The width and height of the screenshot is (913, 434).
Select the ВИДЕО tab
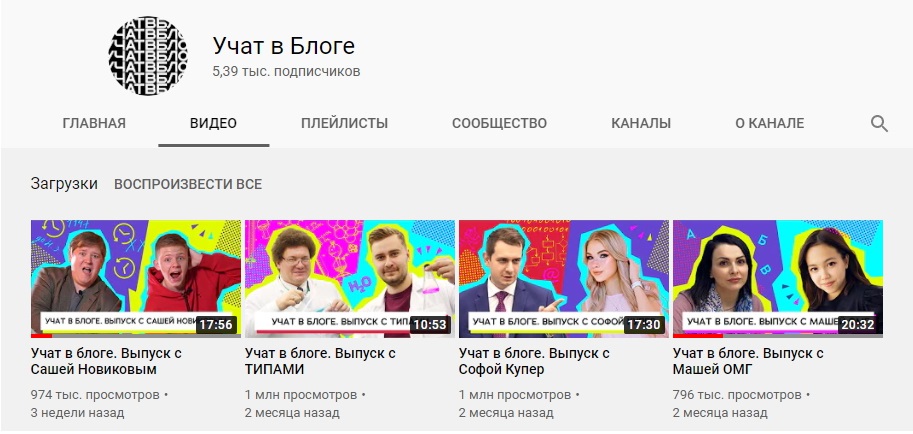point(213,124)
